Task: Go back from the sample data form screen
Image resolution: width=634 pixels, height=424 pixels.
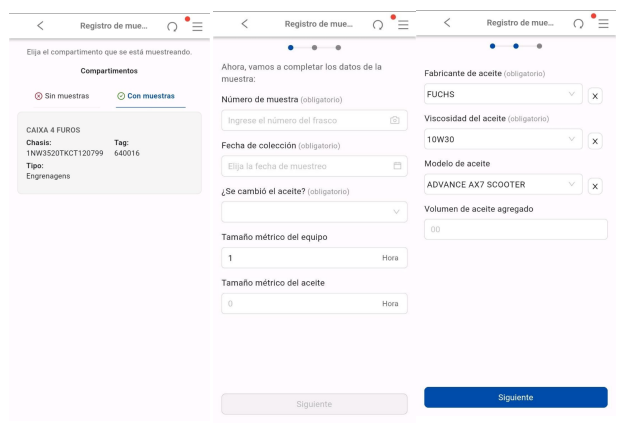Action: pos(245,24)
